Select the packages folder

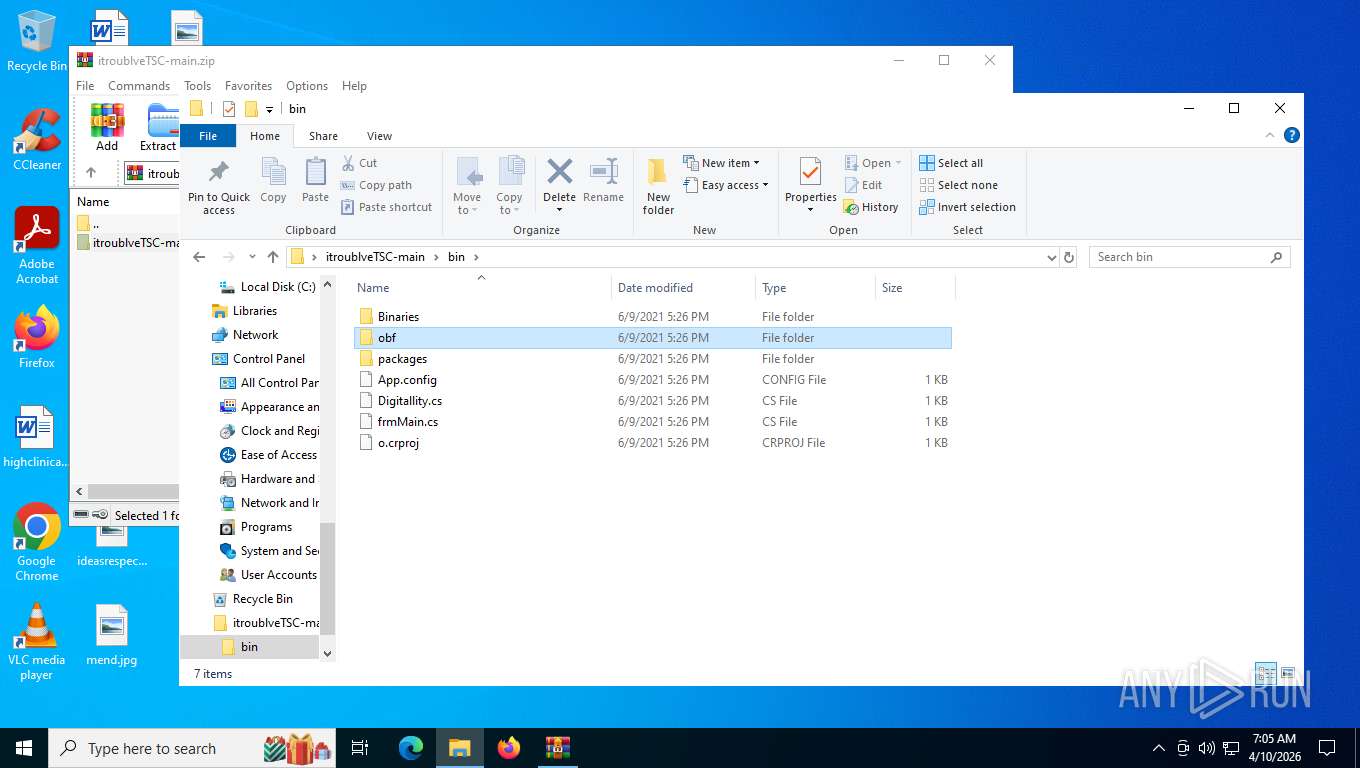(x=652, y=359)
